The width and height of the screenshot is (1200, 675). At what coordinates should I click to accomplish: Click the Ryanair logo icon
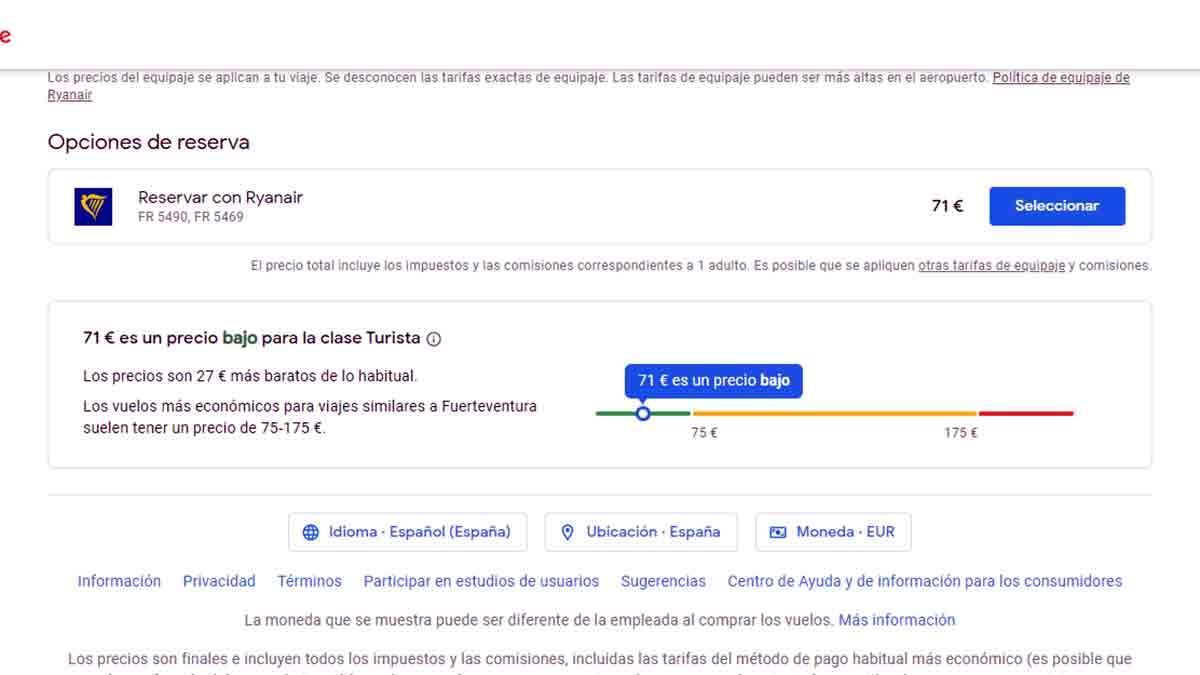(x=93, y=206)
